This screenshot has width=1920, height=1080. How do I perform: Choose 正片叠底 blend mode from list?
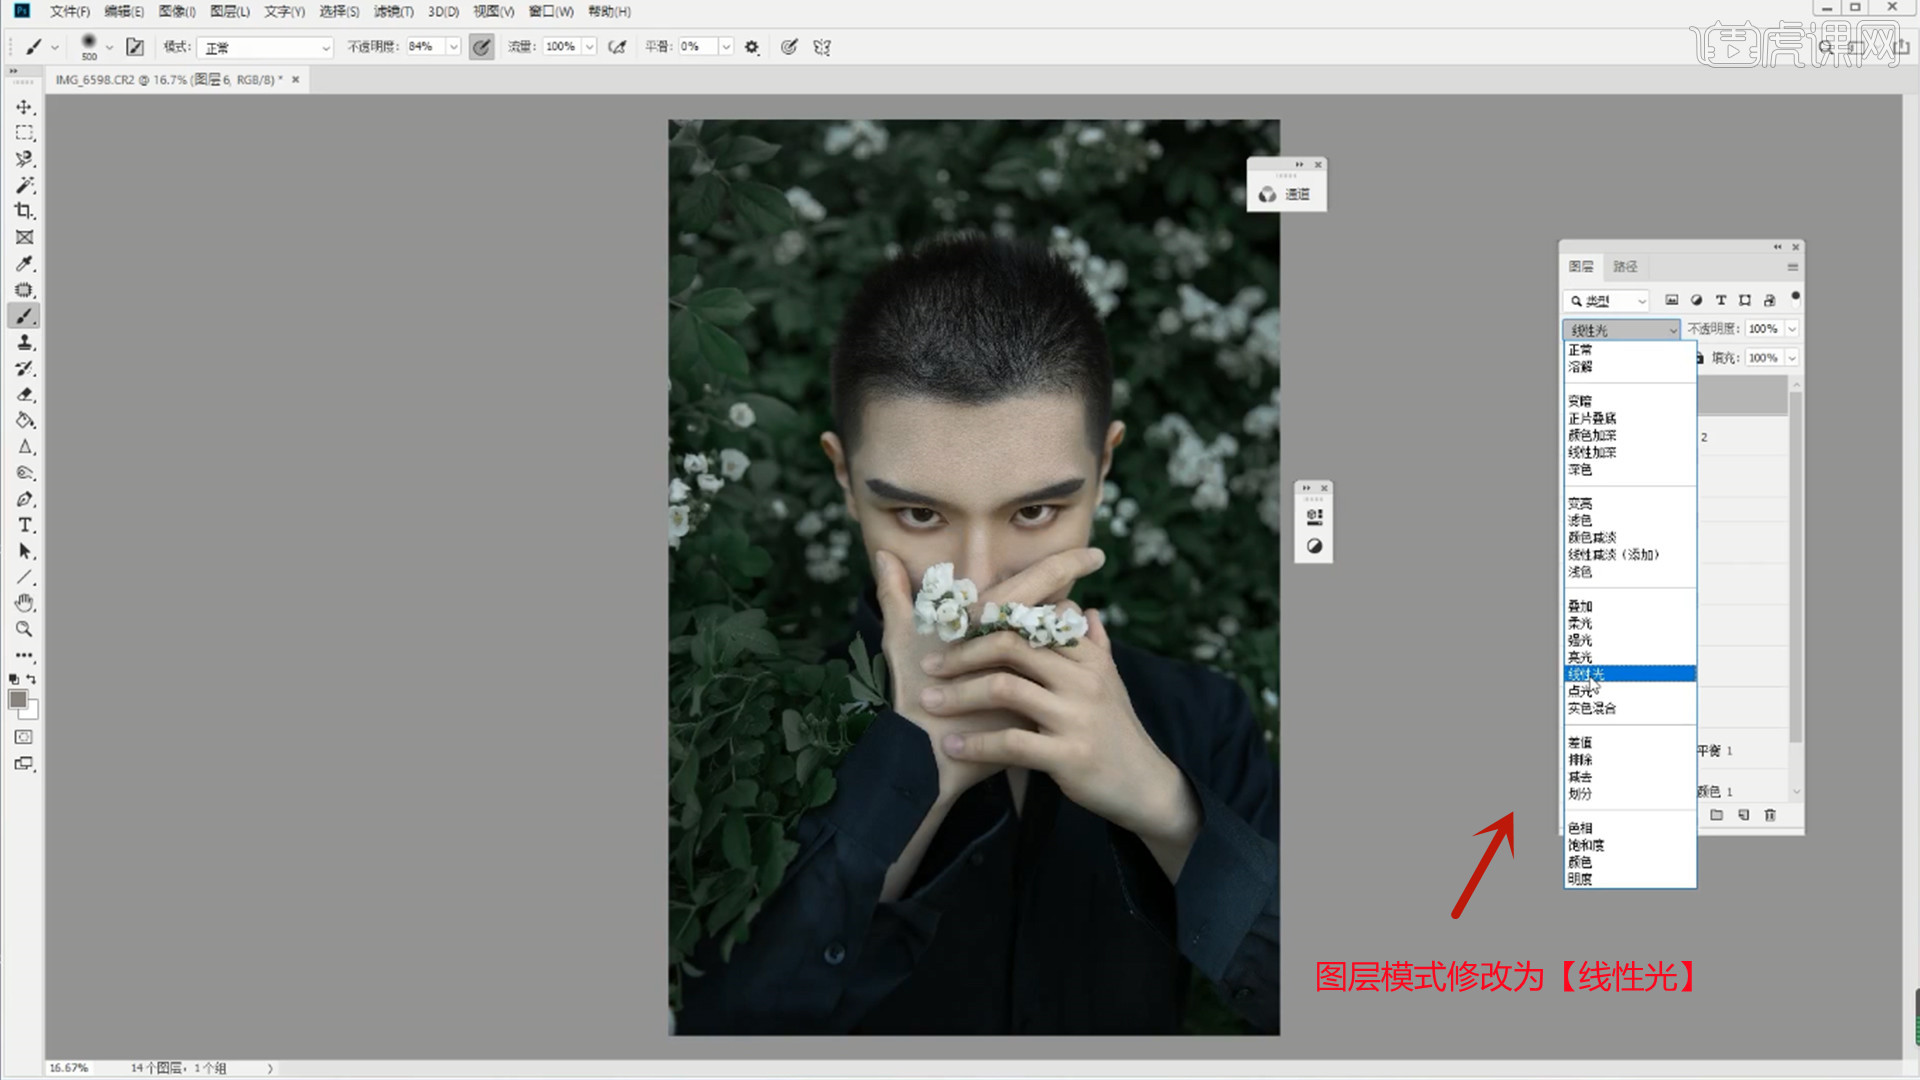[x=1592, y=418]
